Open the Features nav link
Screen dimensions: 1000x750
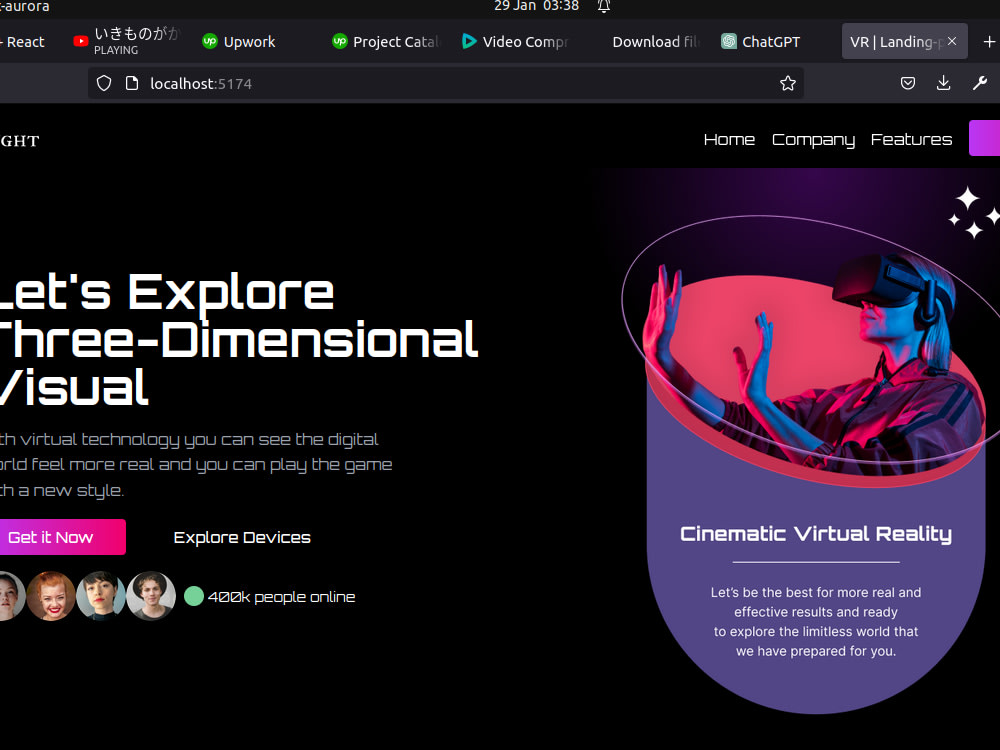[x=911, y=140]
